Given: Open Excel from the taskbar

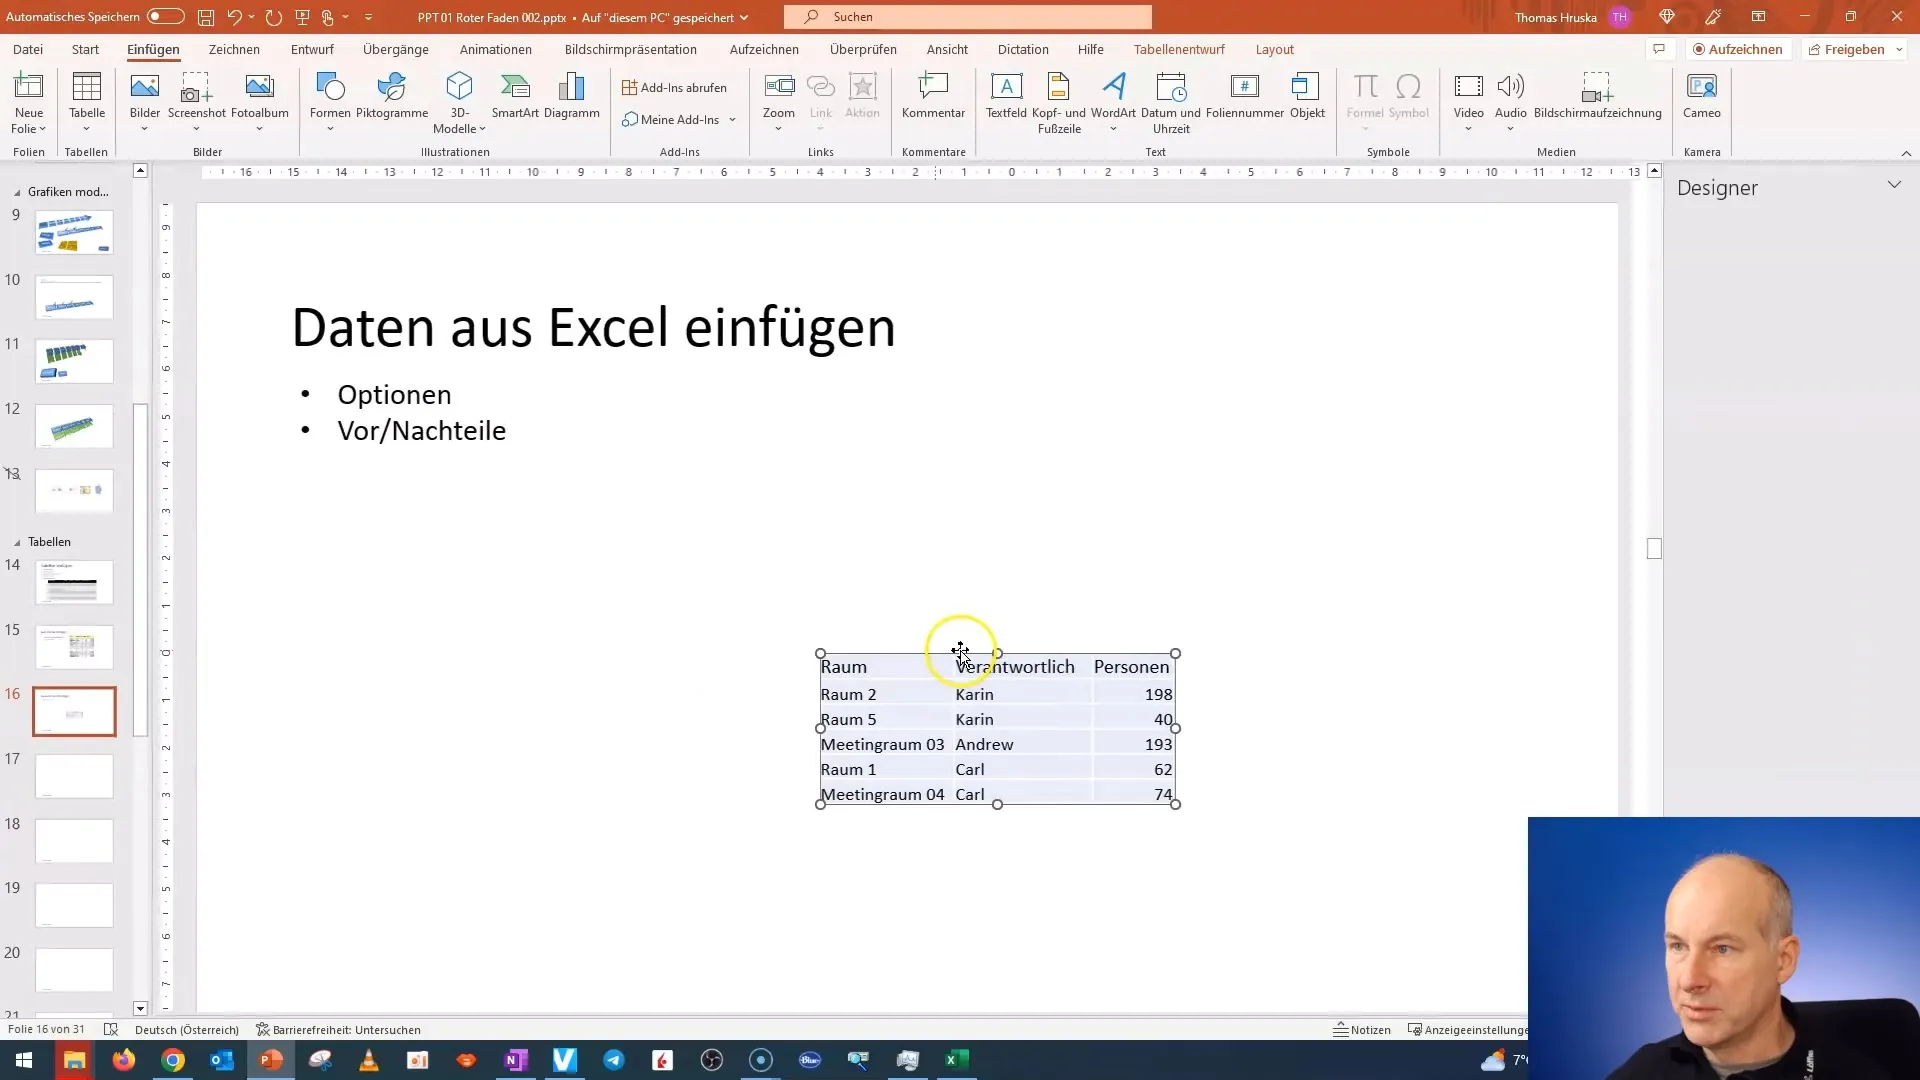Looking at the screenshot, I should pyautogui.click(x=957, y=1060).
